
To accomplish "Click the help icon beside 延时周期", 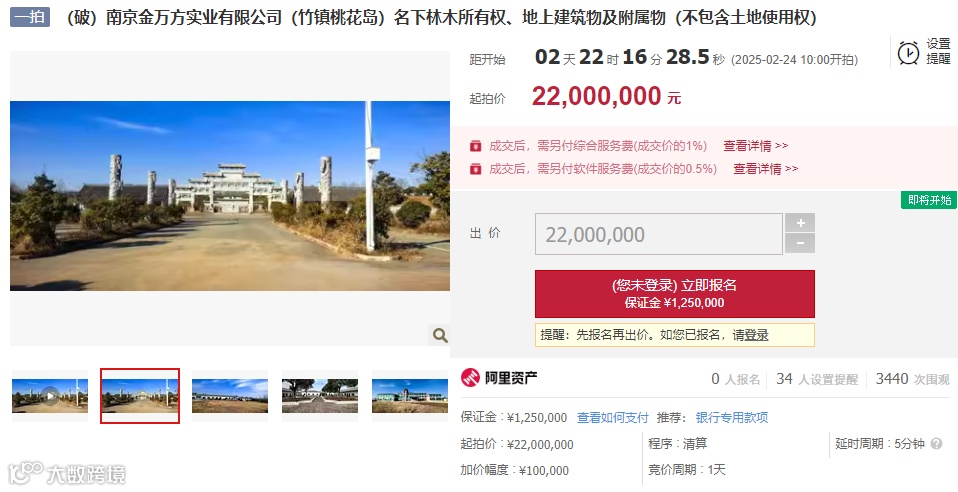I will [936, 444].
